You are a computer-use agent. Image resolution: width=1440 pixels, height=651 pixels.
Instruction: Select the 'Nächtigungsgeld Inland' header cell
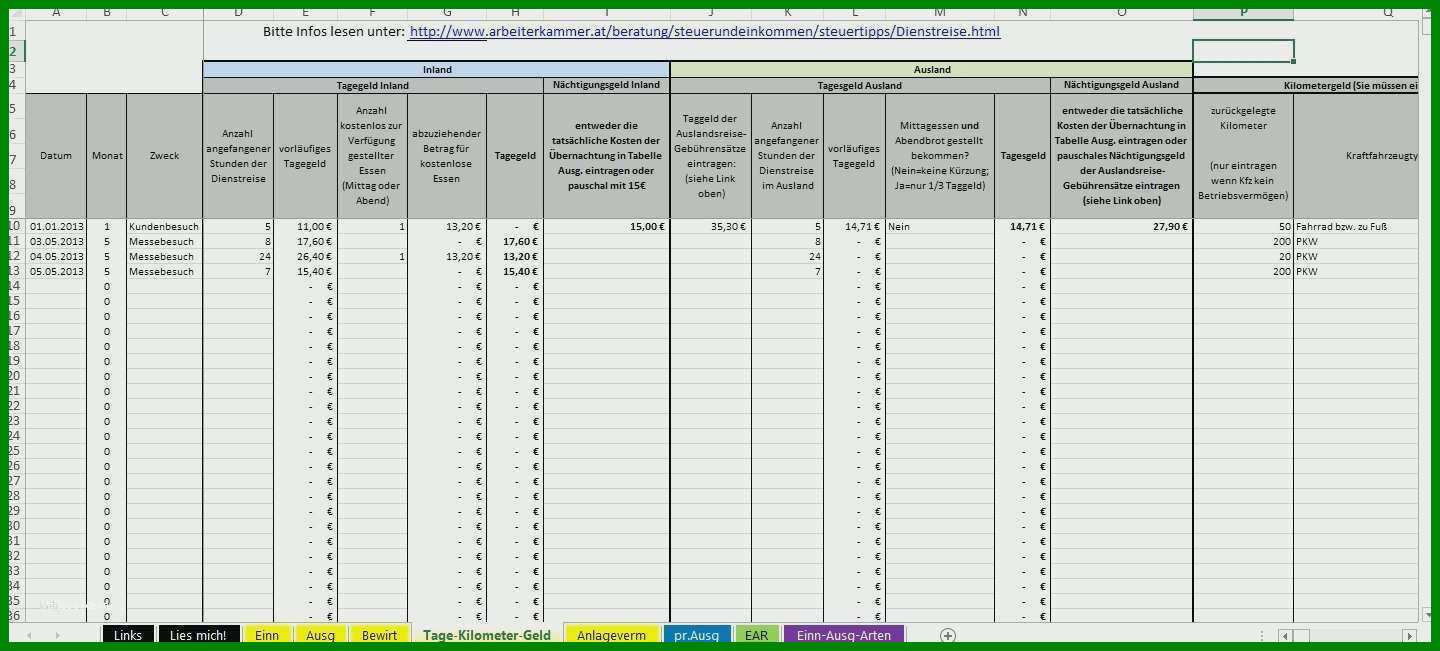point(607,86)
